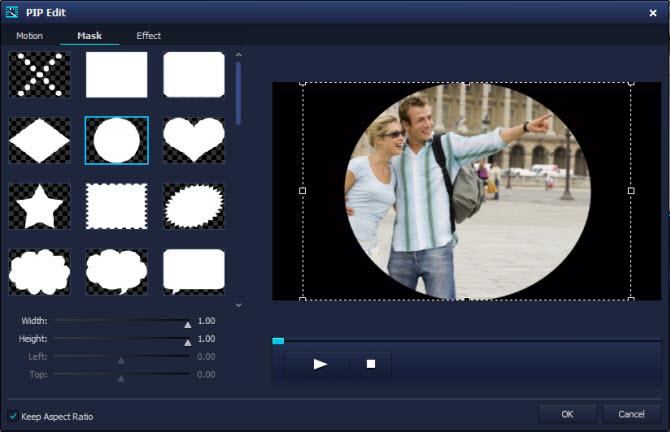Click the mask list scroll down arrow
670x432 pixels.
click(238, 305)
